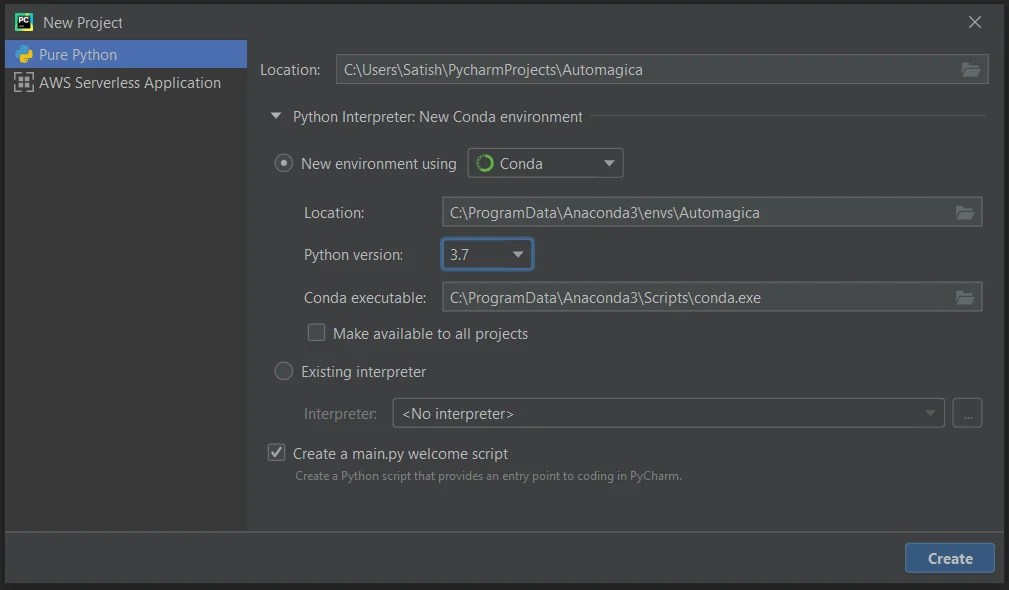Close the New Project dialog

(974, 22)
